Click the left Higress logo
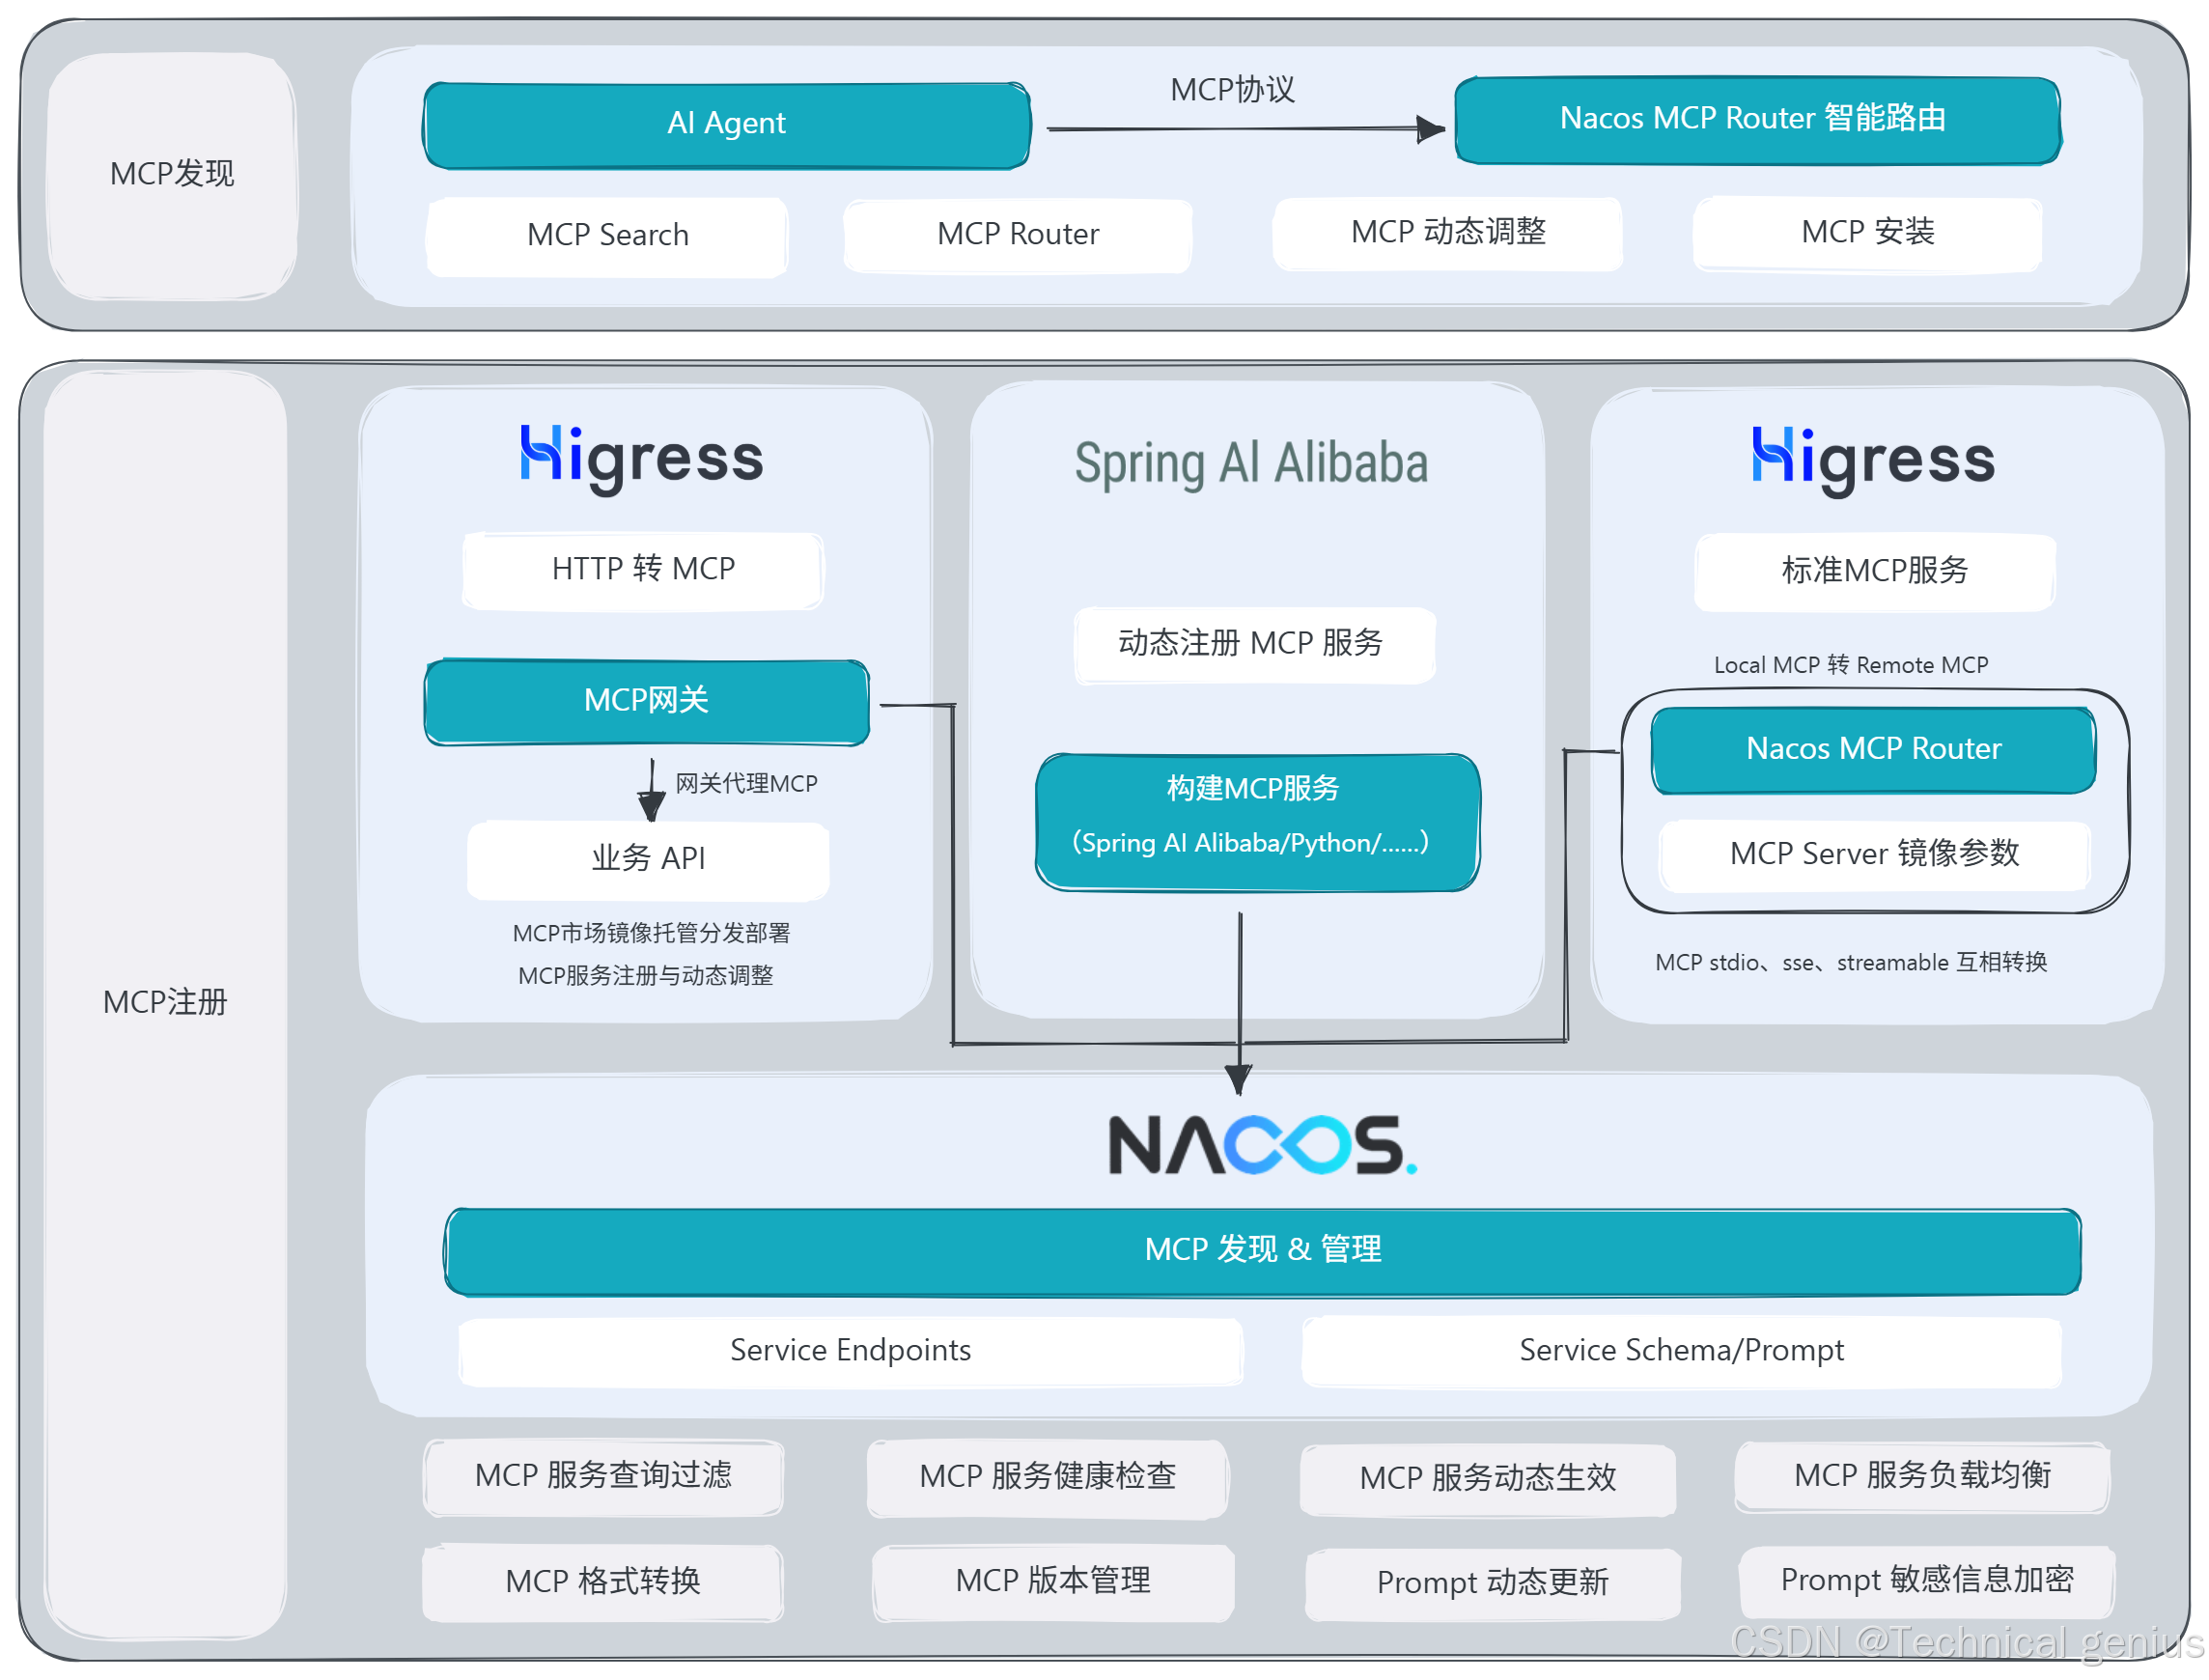This screenshot has height=1680, width=2209. tap(641, 459)
